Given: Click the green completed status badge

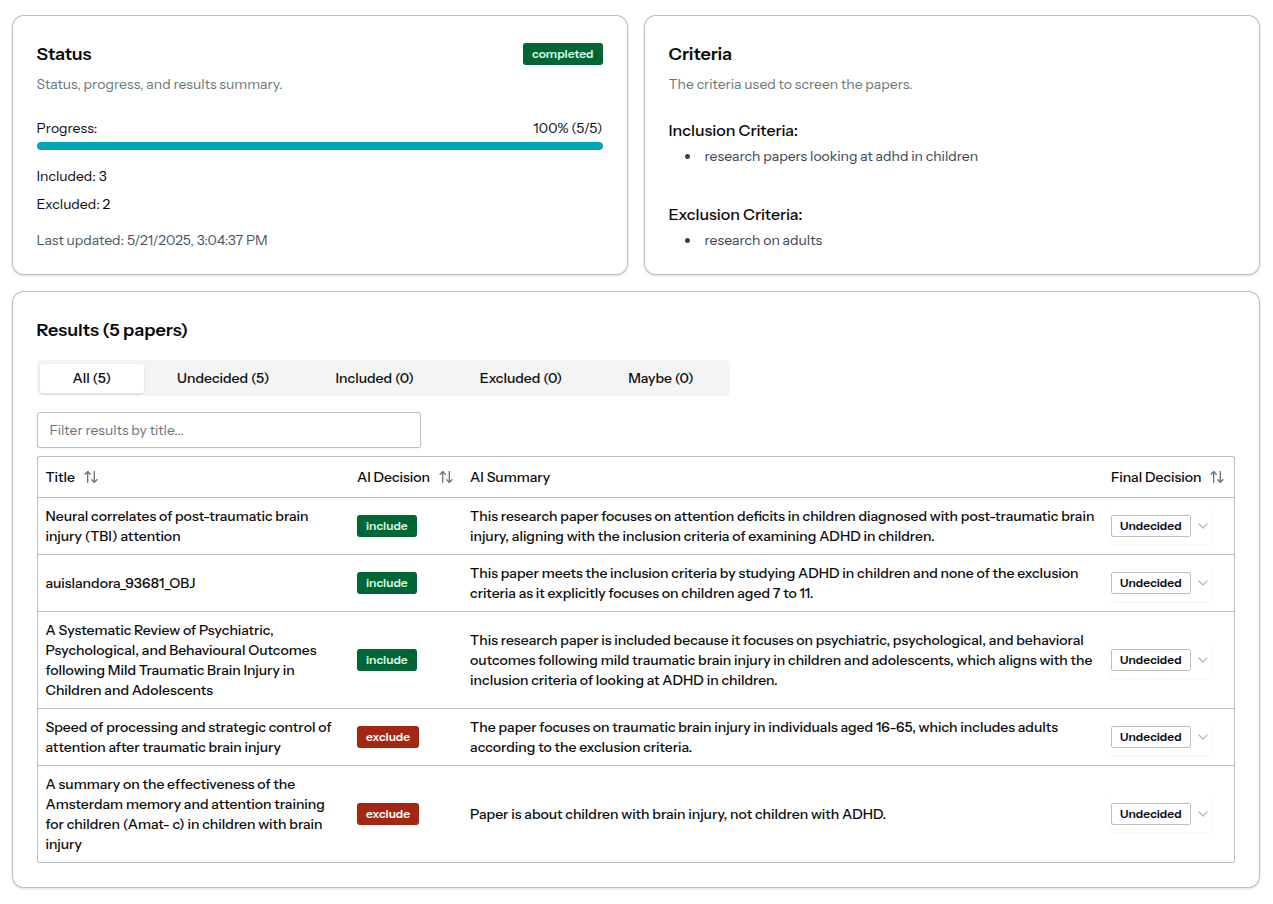Looking at the screenshot, I should (562, 54).
